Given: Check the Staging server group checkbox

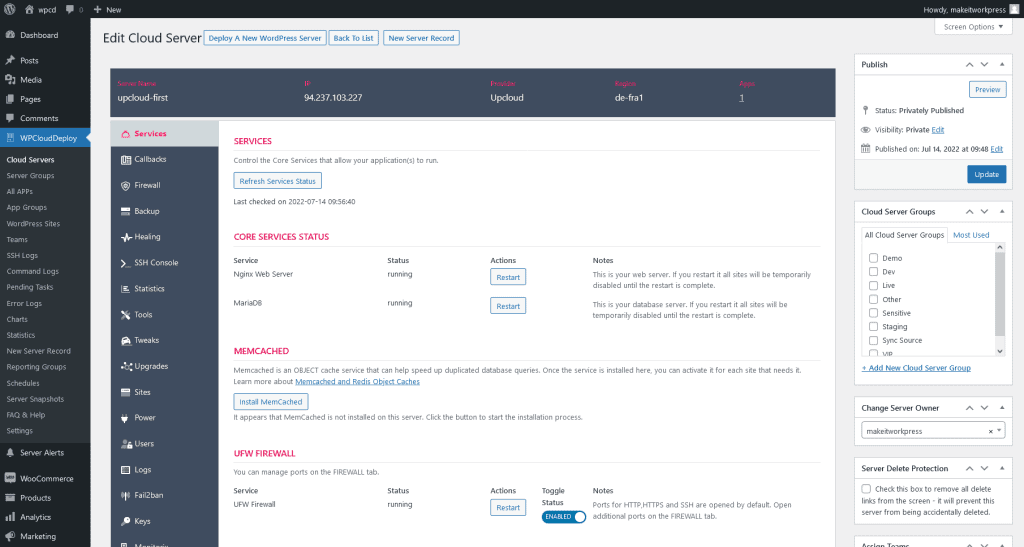Looking at the screenshot, I should 873,326.
